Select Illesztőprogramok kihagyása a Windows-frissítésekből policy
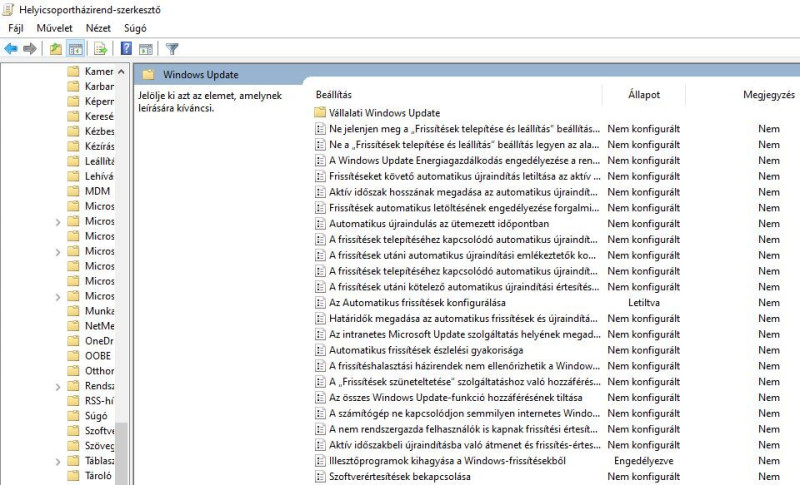 pos(447,461)
